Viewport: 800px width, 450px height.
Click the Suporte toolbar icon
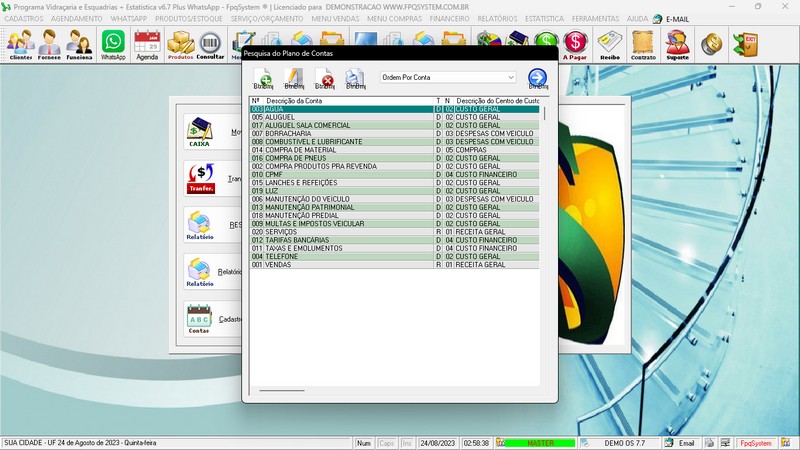click(x=677, y=44)
